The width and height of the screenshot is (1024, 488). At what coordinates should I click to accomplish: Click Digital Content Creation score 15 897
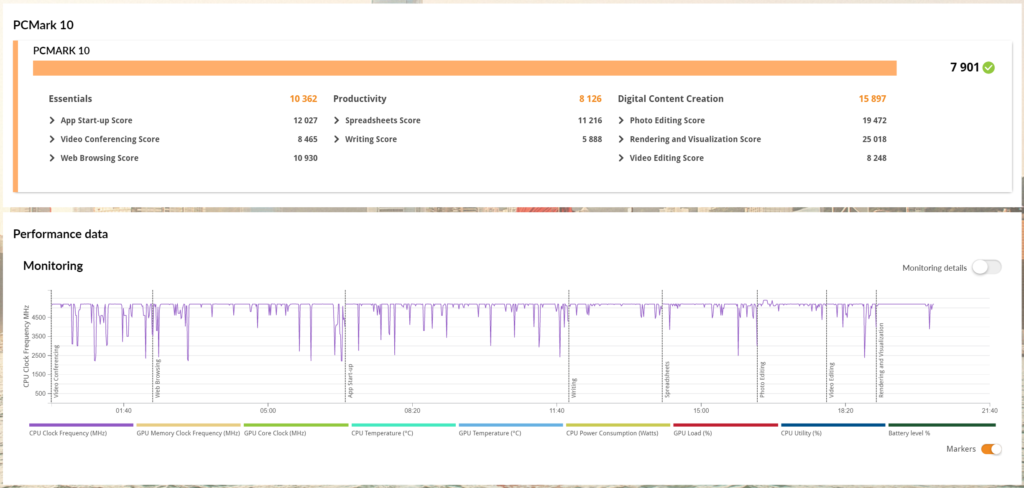click(872, 99)
